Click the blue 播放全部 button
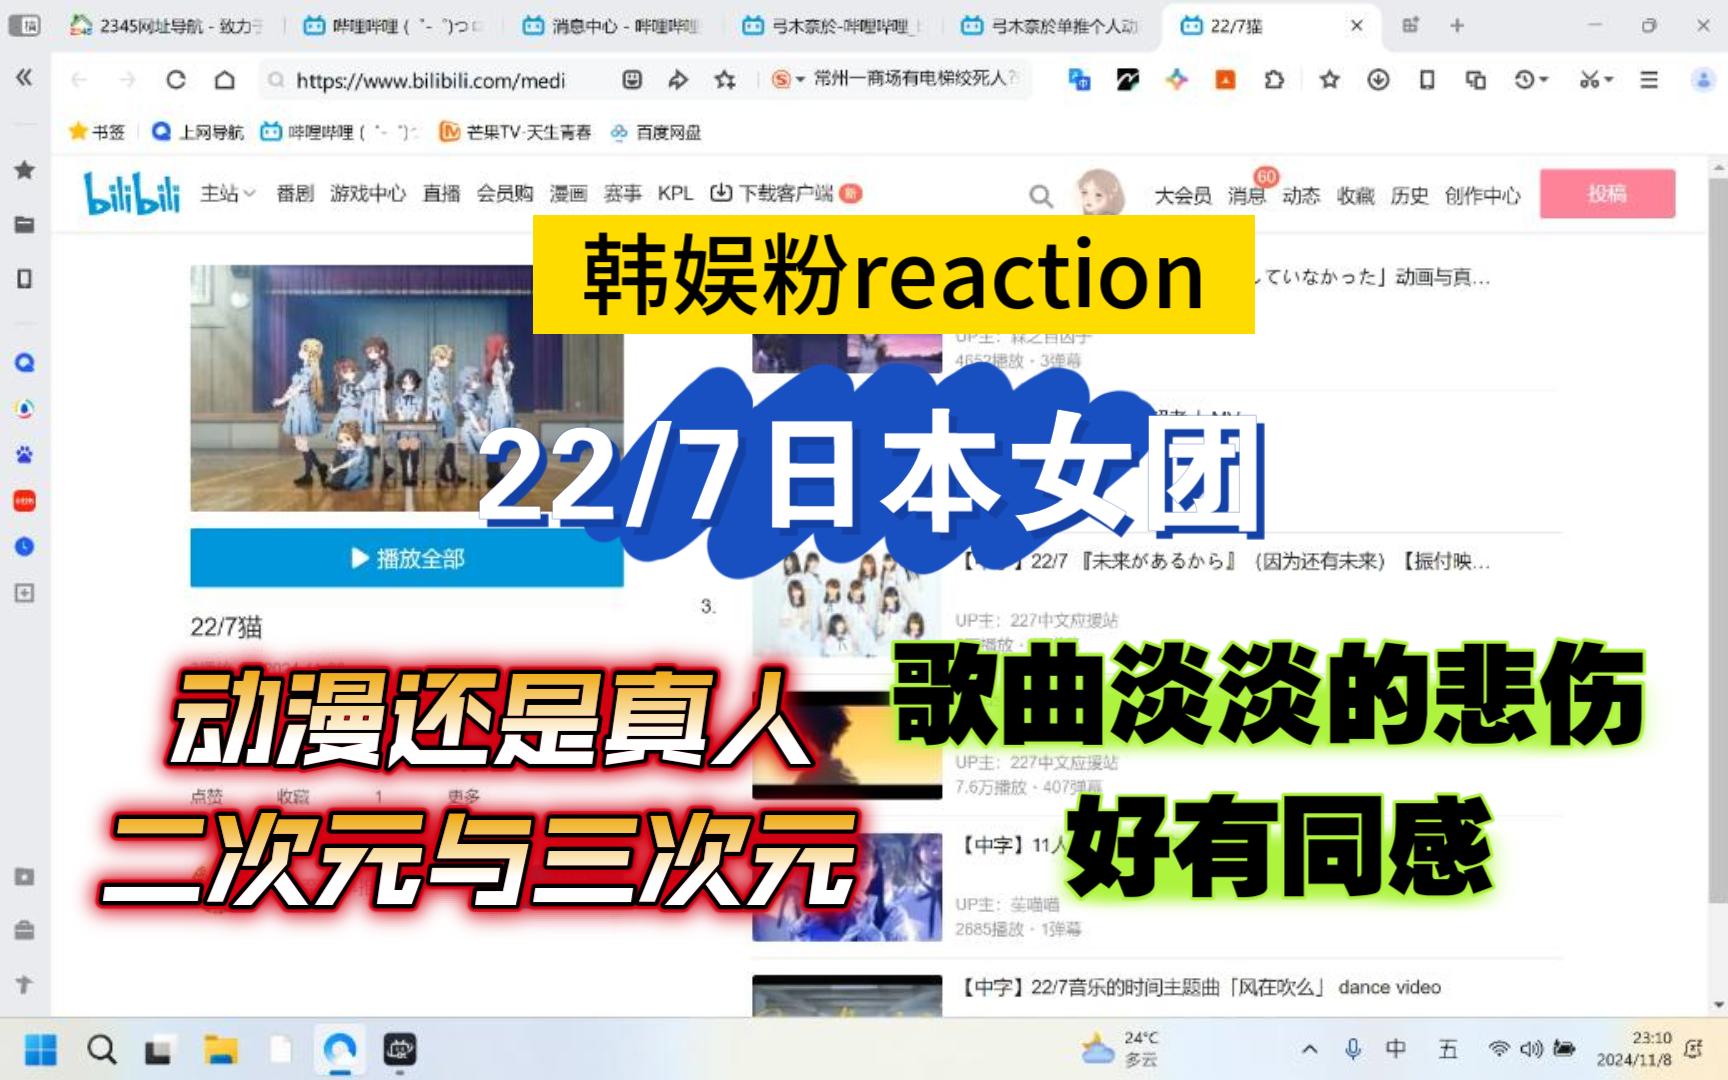Screen dimensions: 1728x1080 pyautogui.click(x=407, y=558)
